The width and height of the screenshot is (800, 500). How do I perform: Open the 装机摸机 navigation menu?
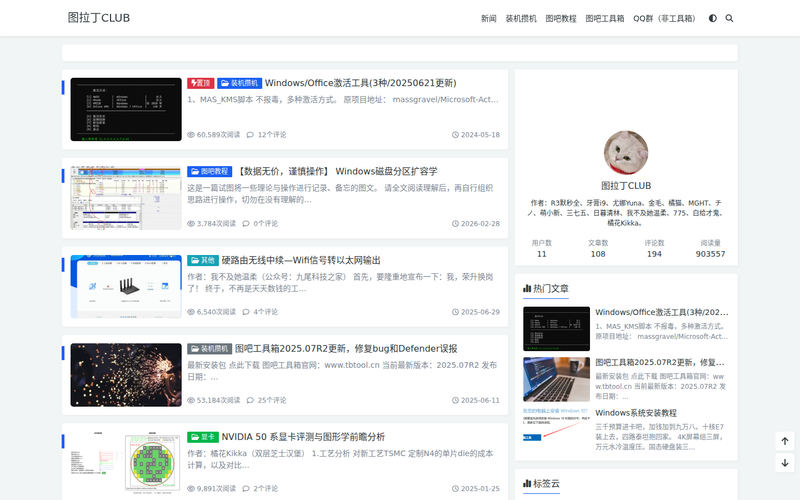(520, 18)
